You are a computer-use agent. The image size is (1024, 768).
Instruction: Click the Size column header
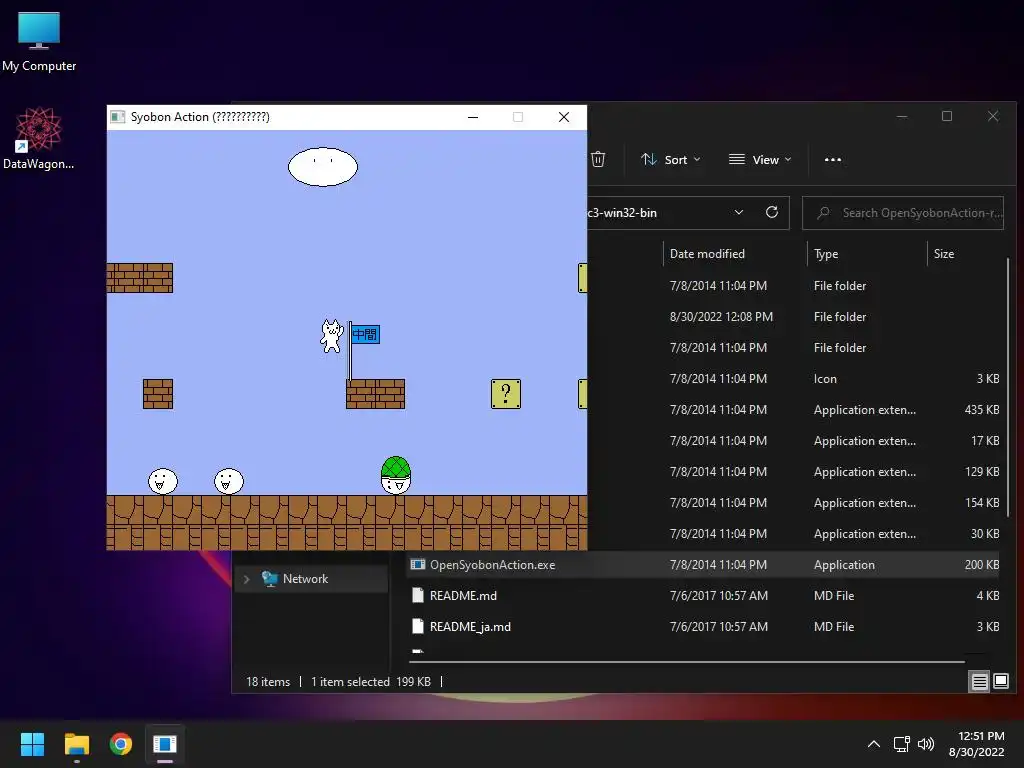[944, 253]
